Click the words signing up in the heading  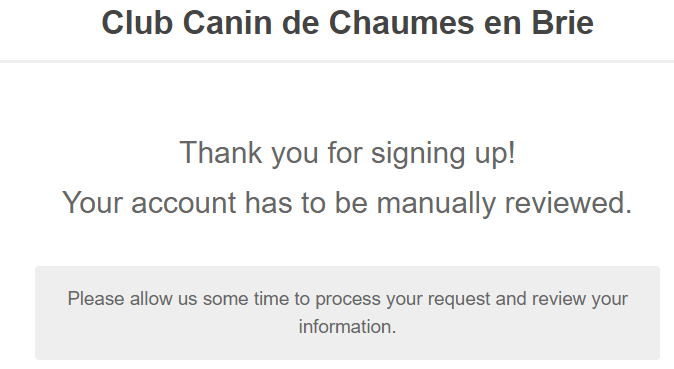click(x=443, y=154)
